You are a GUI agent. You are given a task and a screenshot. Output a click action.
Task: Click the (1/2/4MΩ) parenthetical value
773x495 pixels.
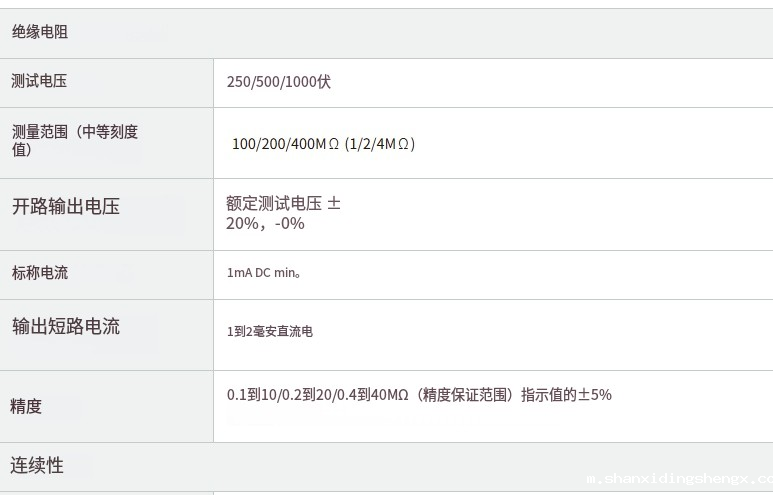379,144
